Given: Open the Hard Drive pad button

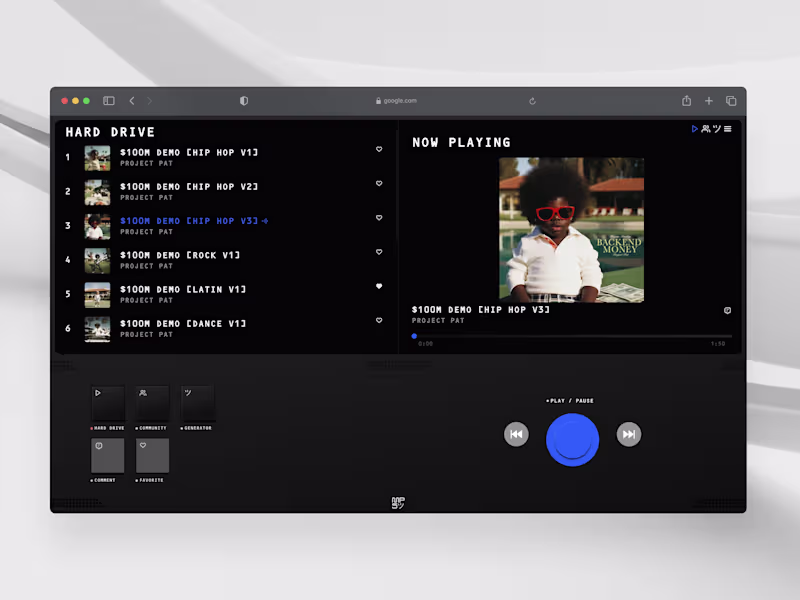Looking at the screenshot, I should coord(108,403).
